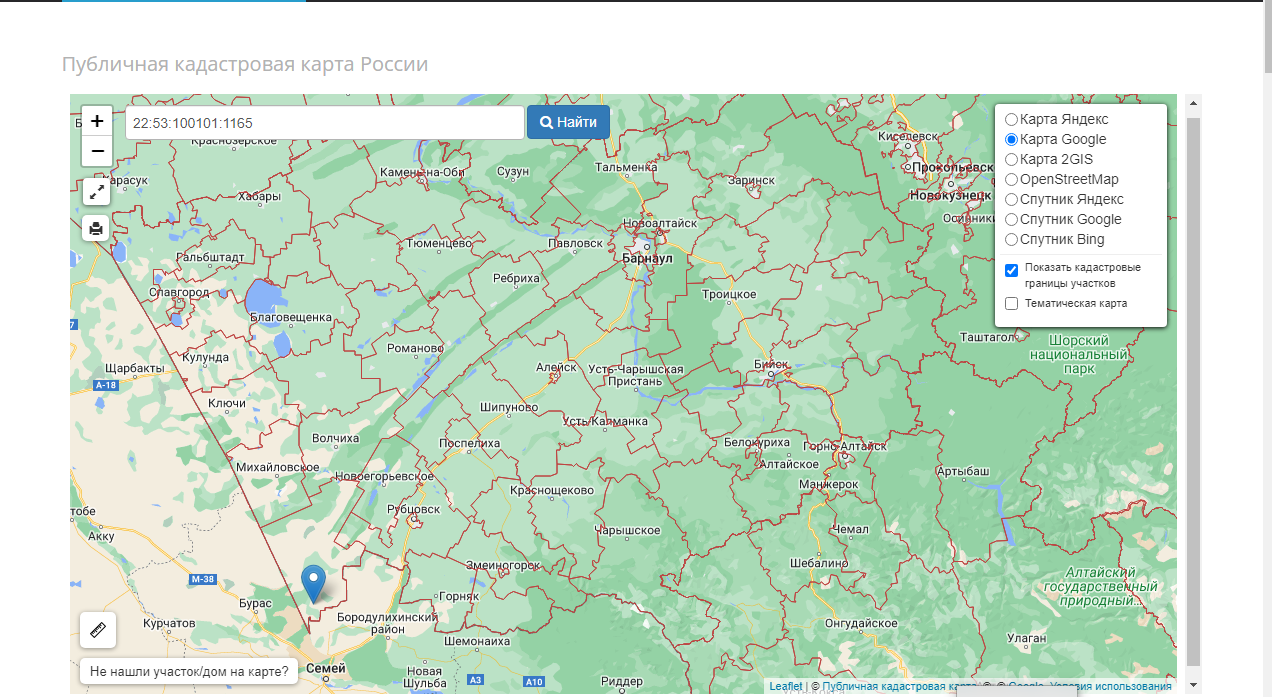Viewport: 1272px width, 697px height.
Task: Uncheck Показать кадастровые границы участков
Action: point(1011,270)
